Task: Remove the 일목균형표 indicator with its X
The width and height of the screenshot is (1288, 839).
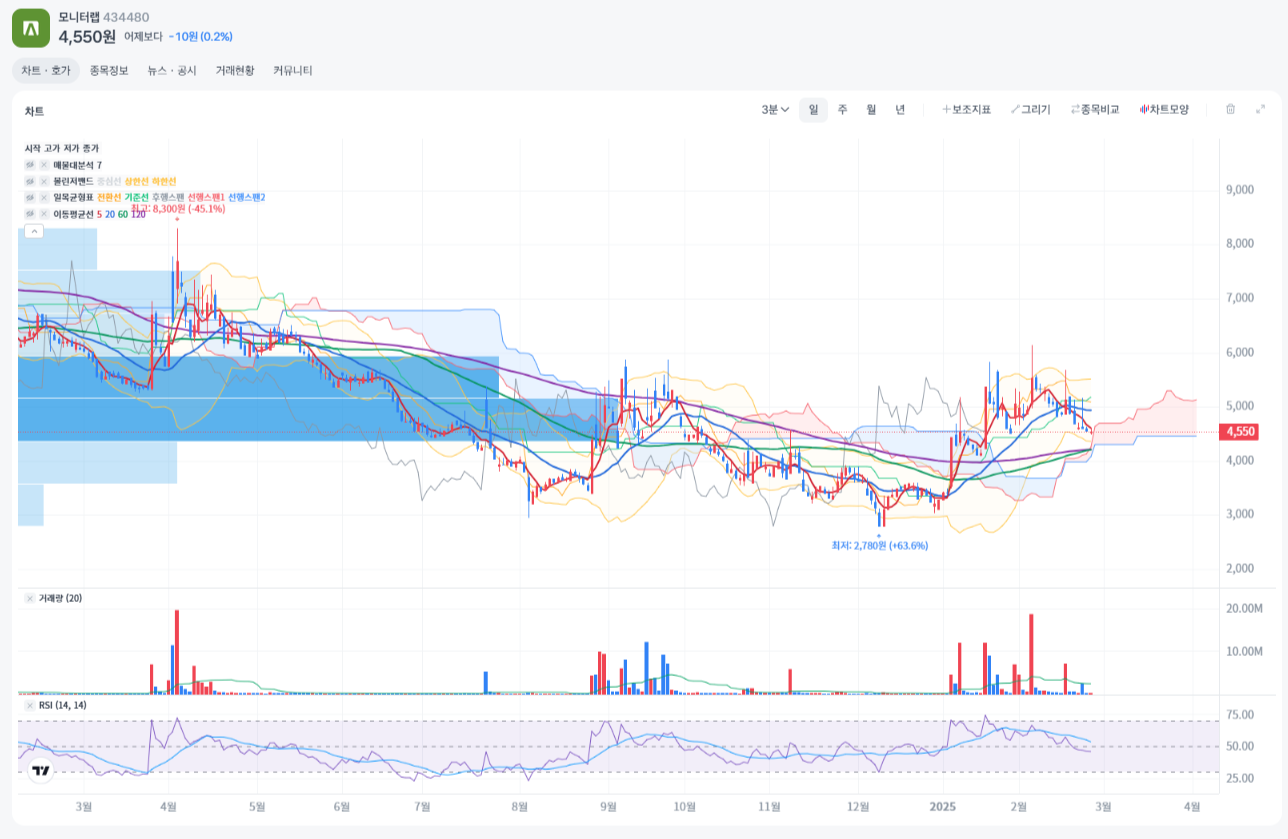Action: tap(44, 197)
